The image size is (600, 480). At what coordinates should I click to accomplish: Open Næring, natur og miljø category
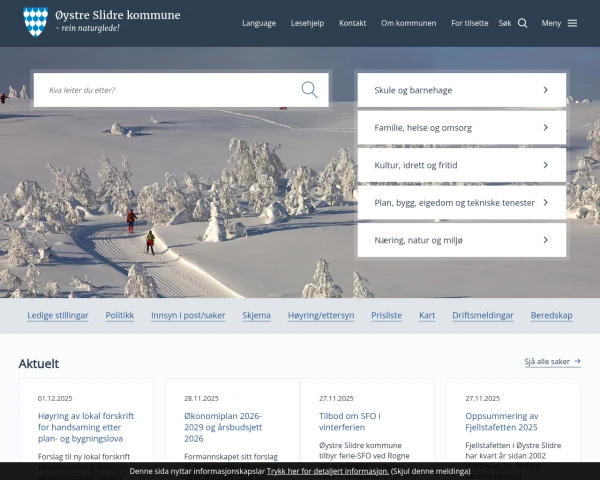click(x=461, y=240)
